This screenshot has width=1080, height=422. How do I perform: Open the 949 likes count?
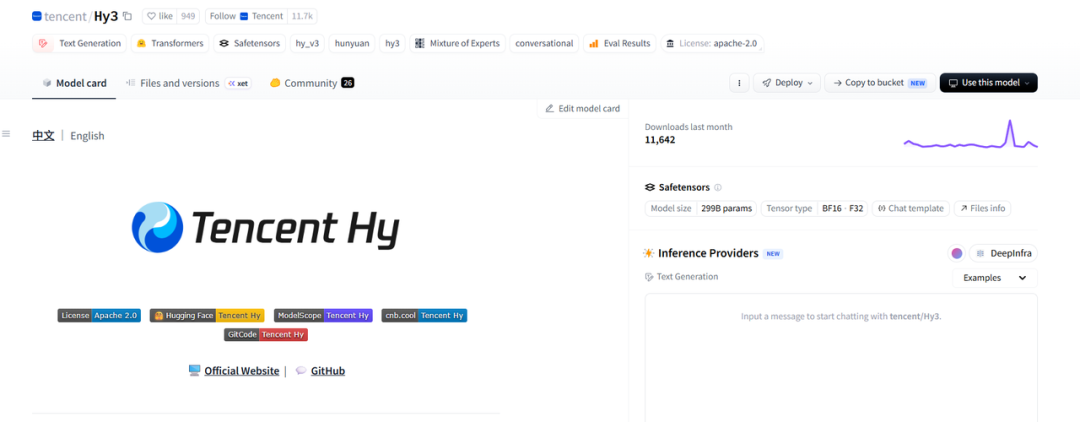[x=188, y=16]
